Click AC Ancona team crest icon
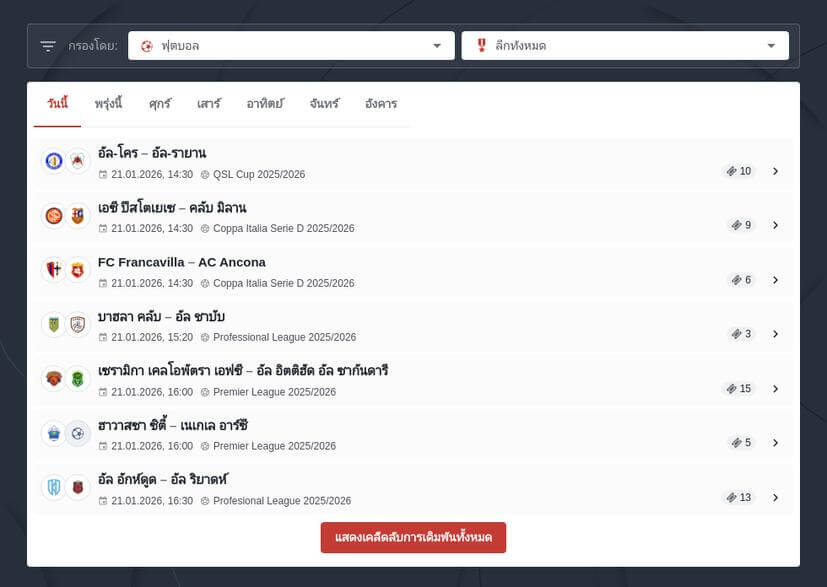827x587 pixels. (x=78, y=270)
